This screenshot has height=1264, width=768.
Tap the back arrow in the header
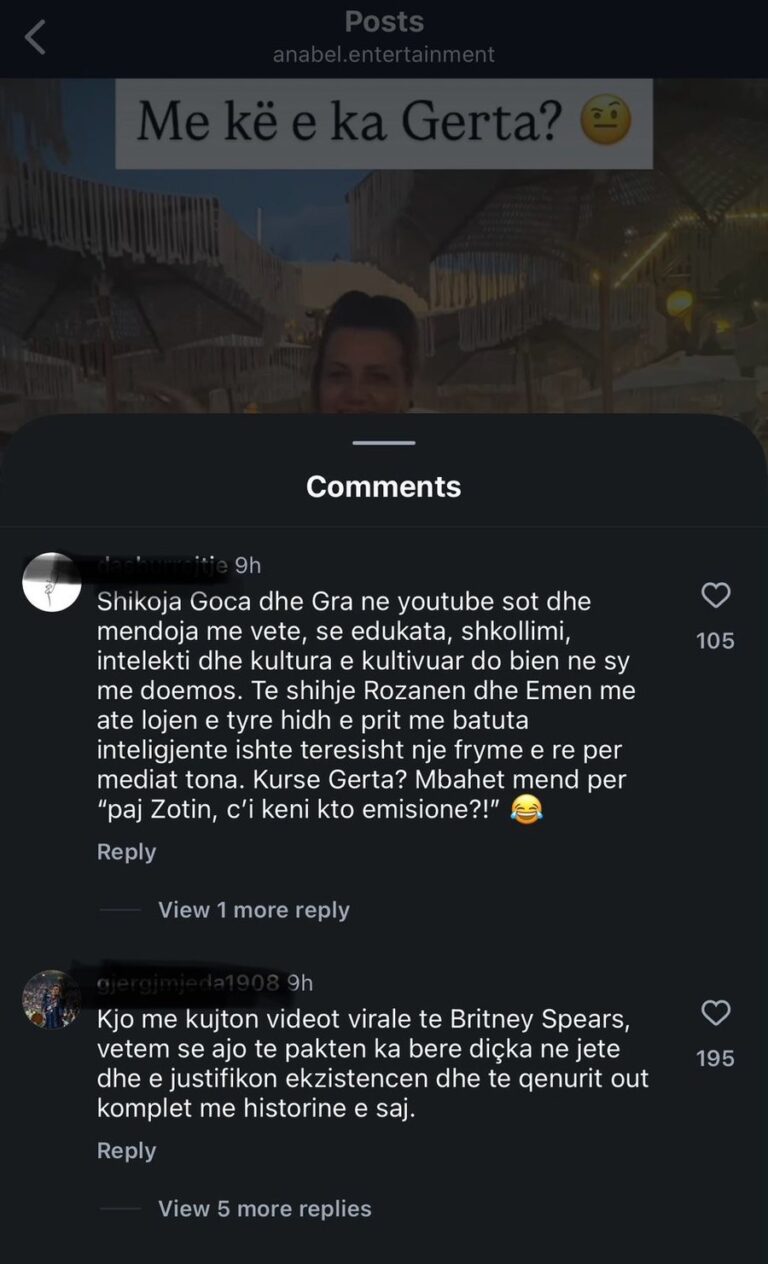coord(35,39)
